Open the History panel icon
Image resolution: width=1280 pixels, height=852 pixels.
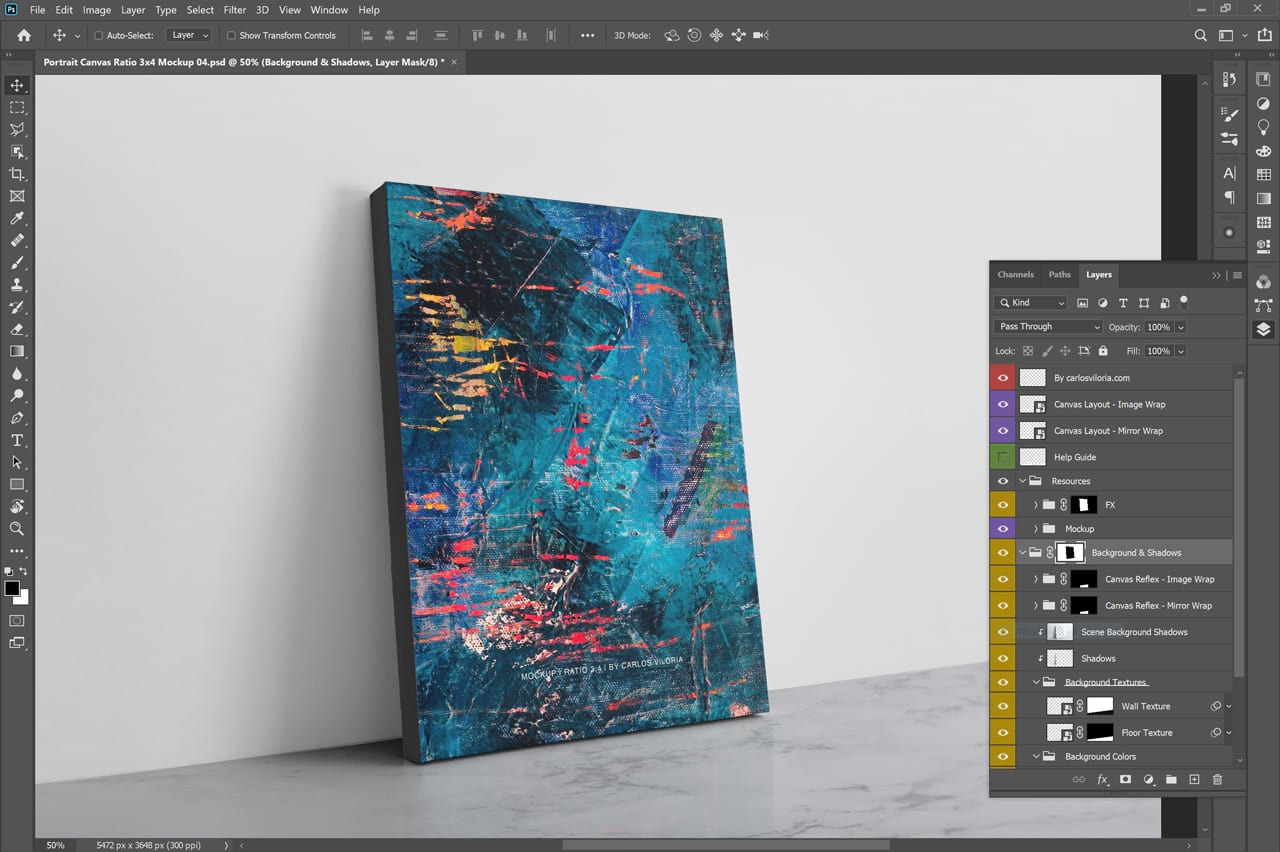coord(1229,80)
